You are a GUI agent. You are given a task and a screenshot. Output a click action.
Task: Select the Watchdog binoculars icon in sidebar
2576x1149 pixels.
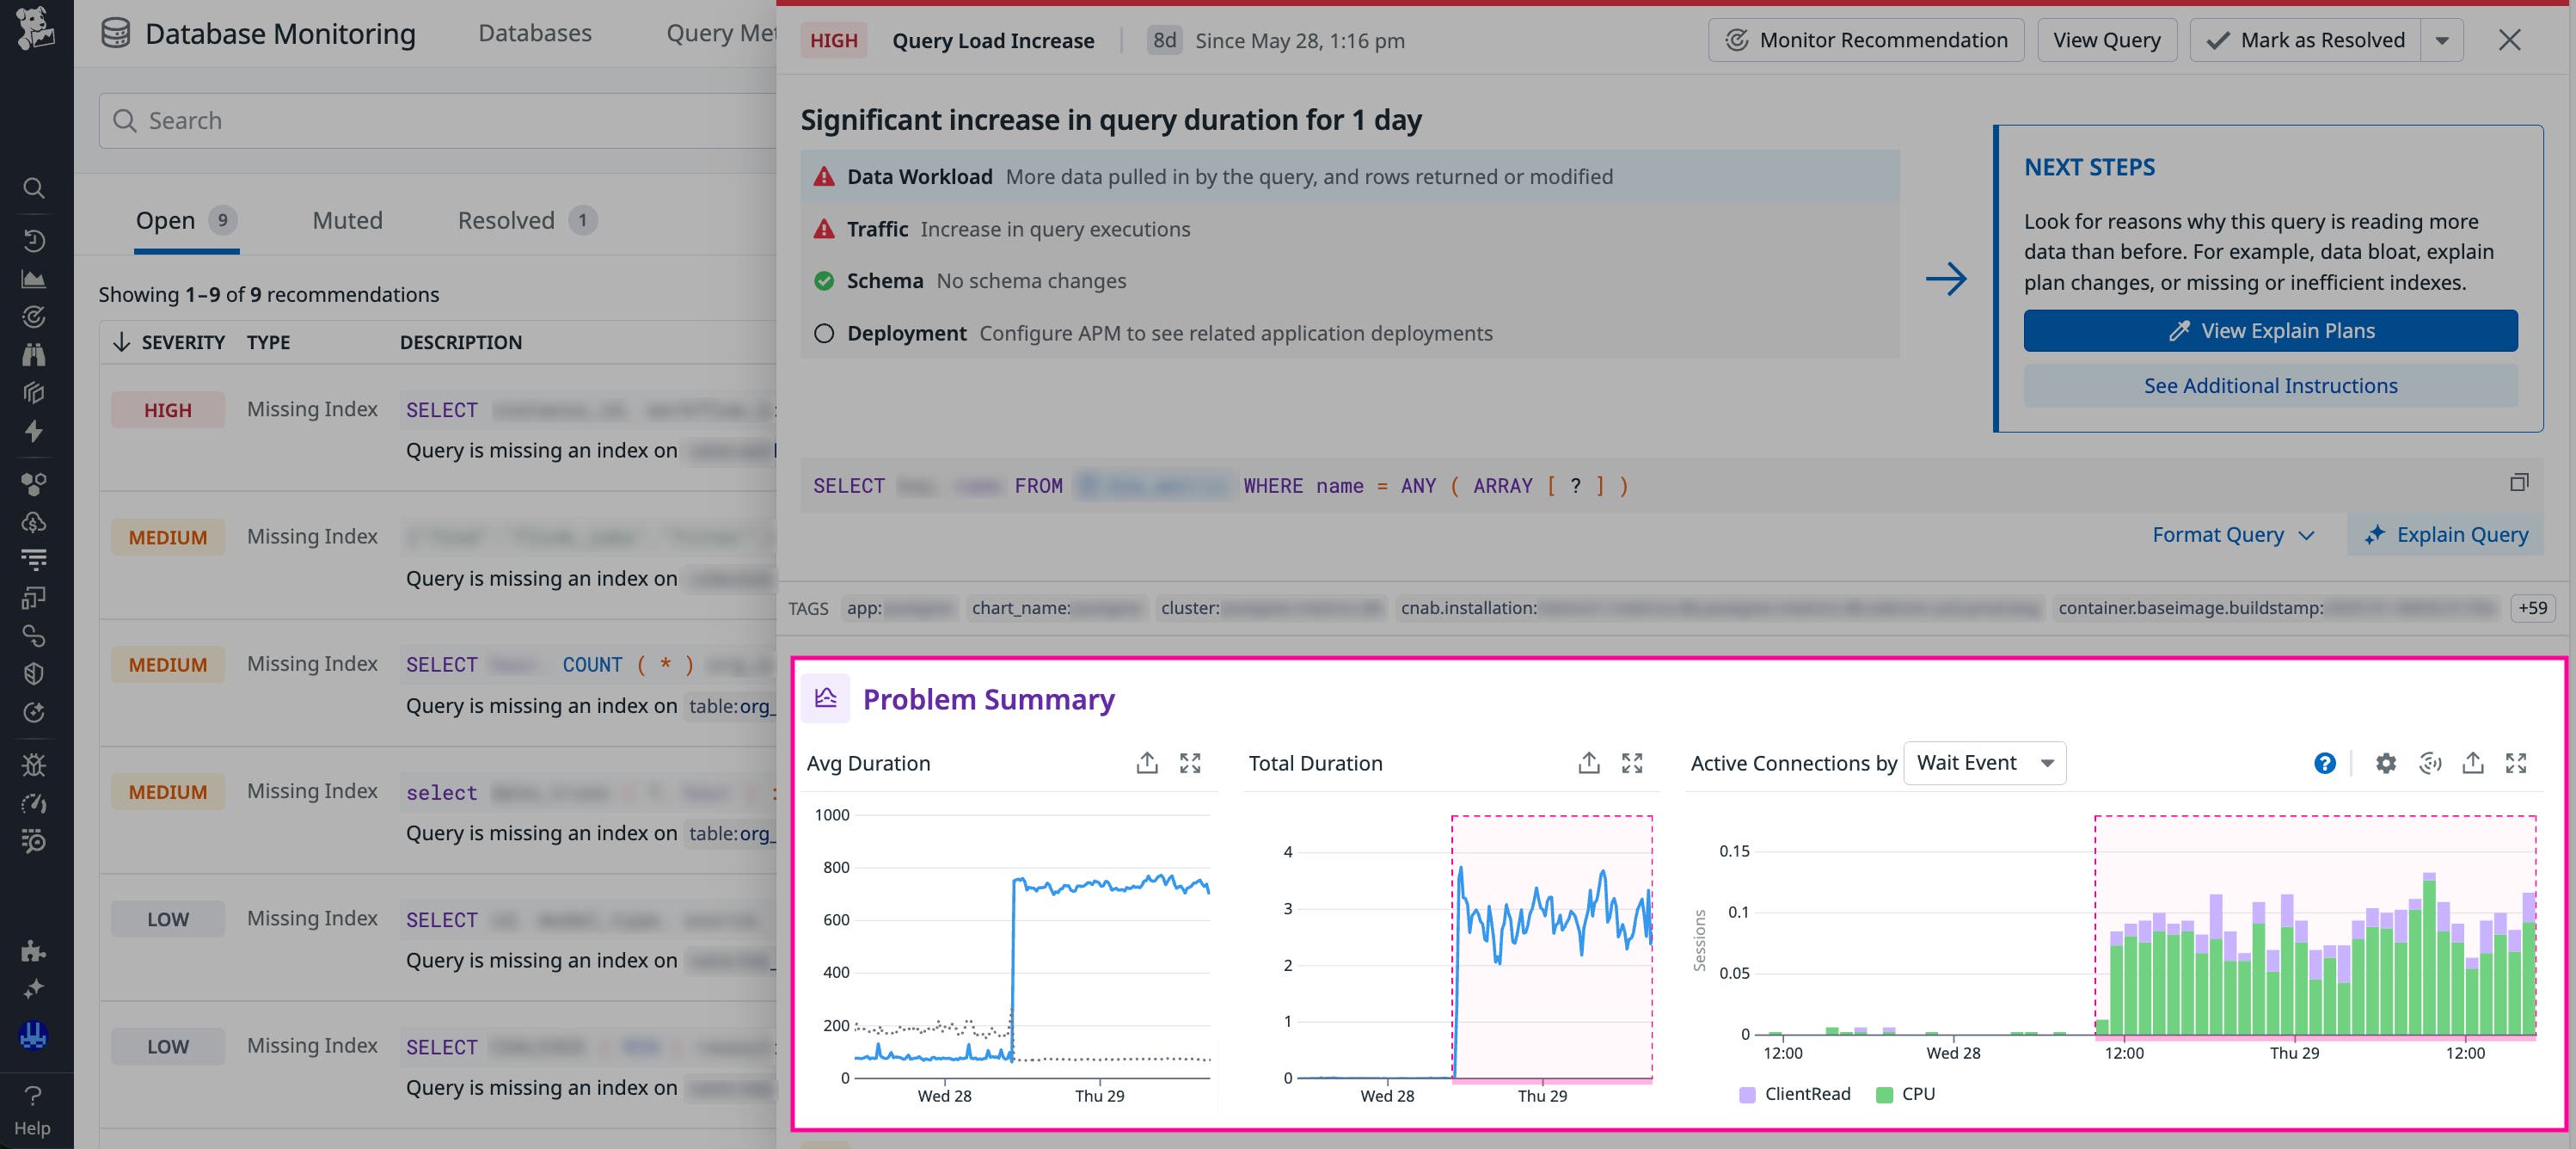click(x=35, y=354)
